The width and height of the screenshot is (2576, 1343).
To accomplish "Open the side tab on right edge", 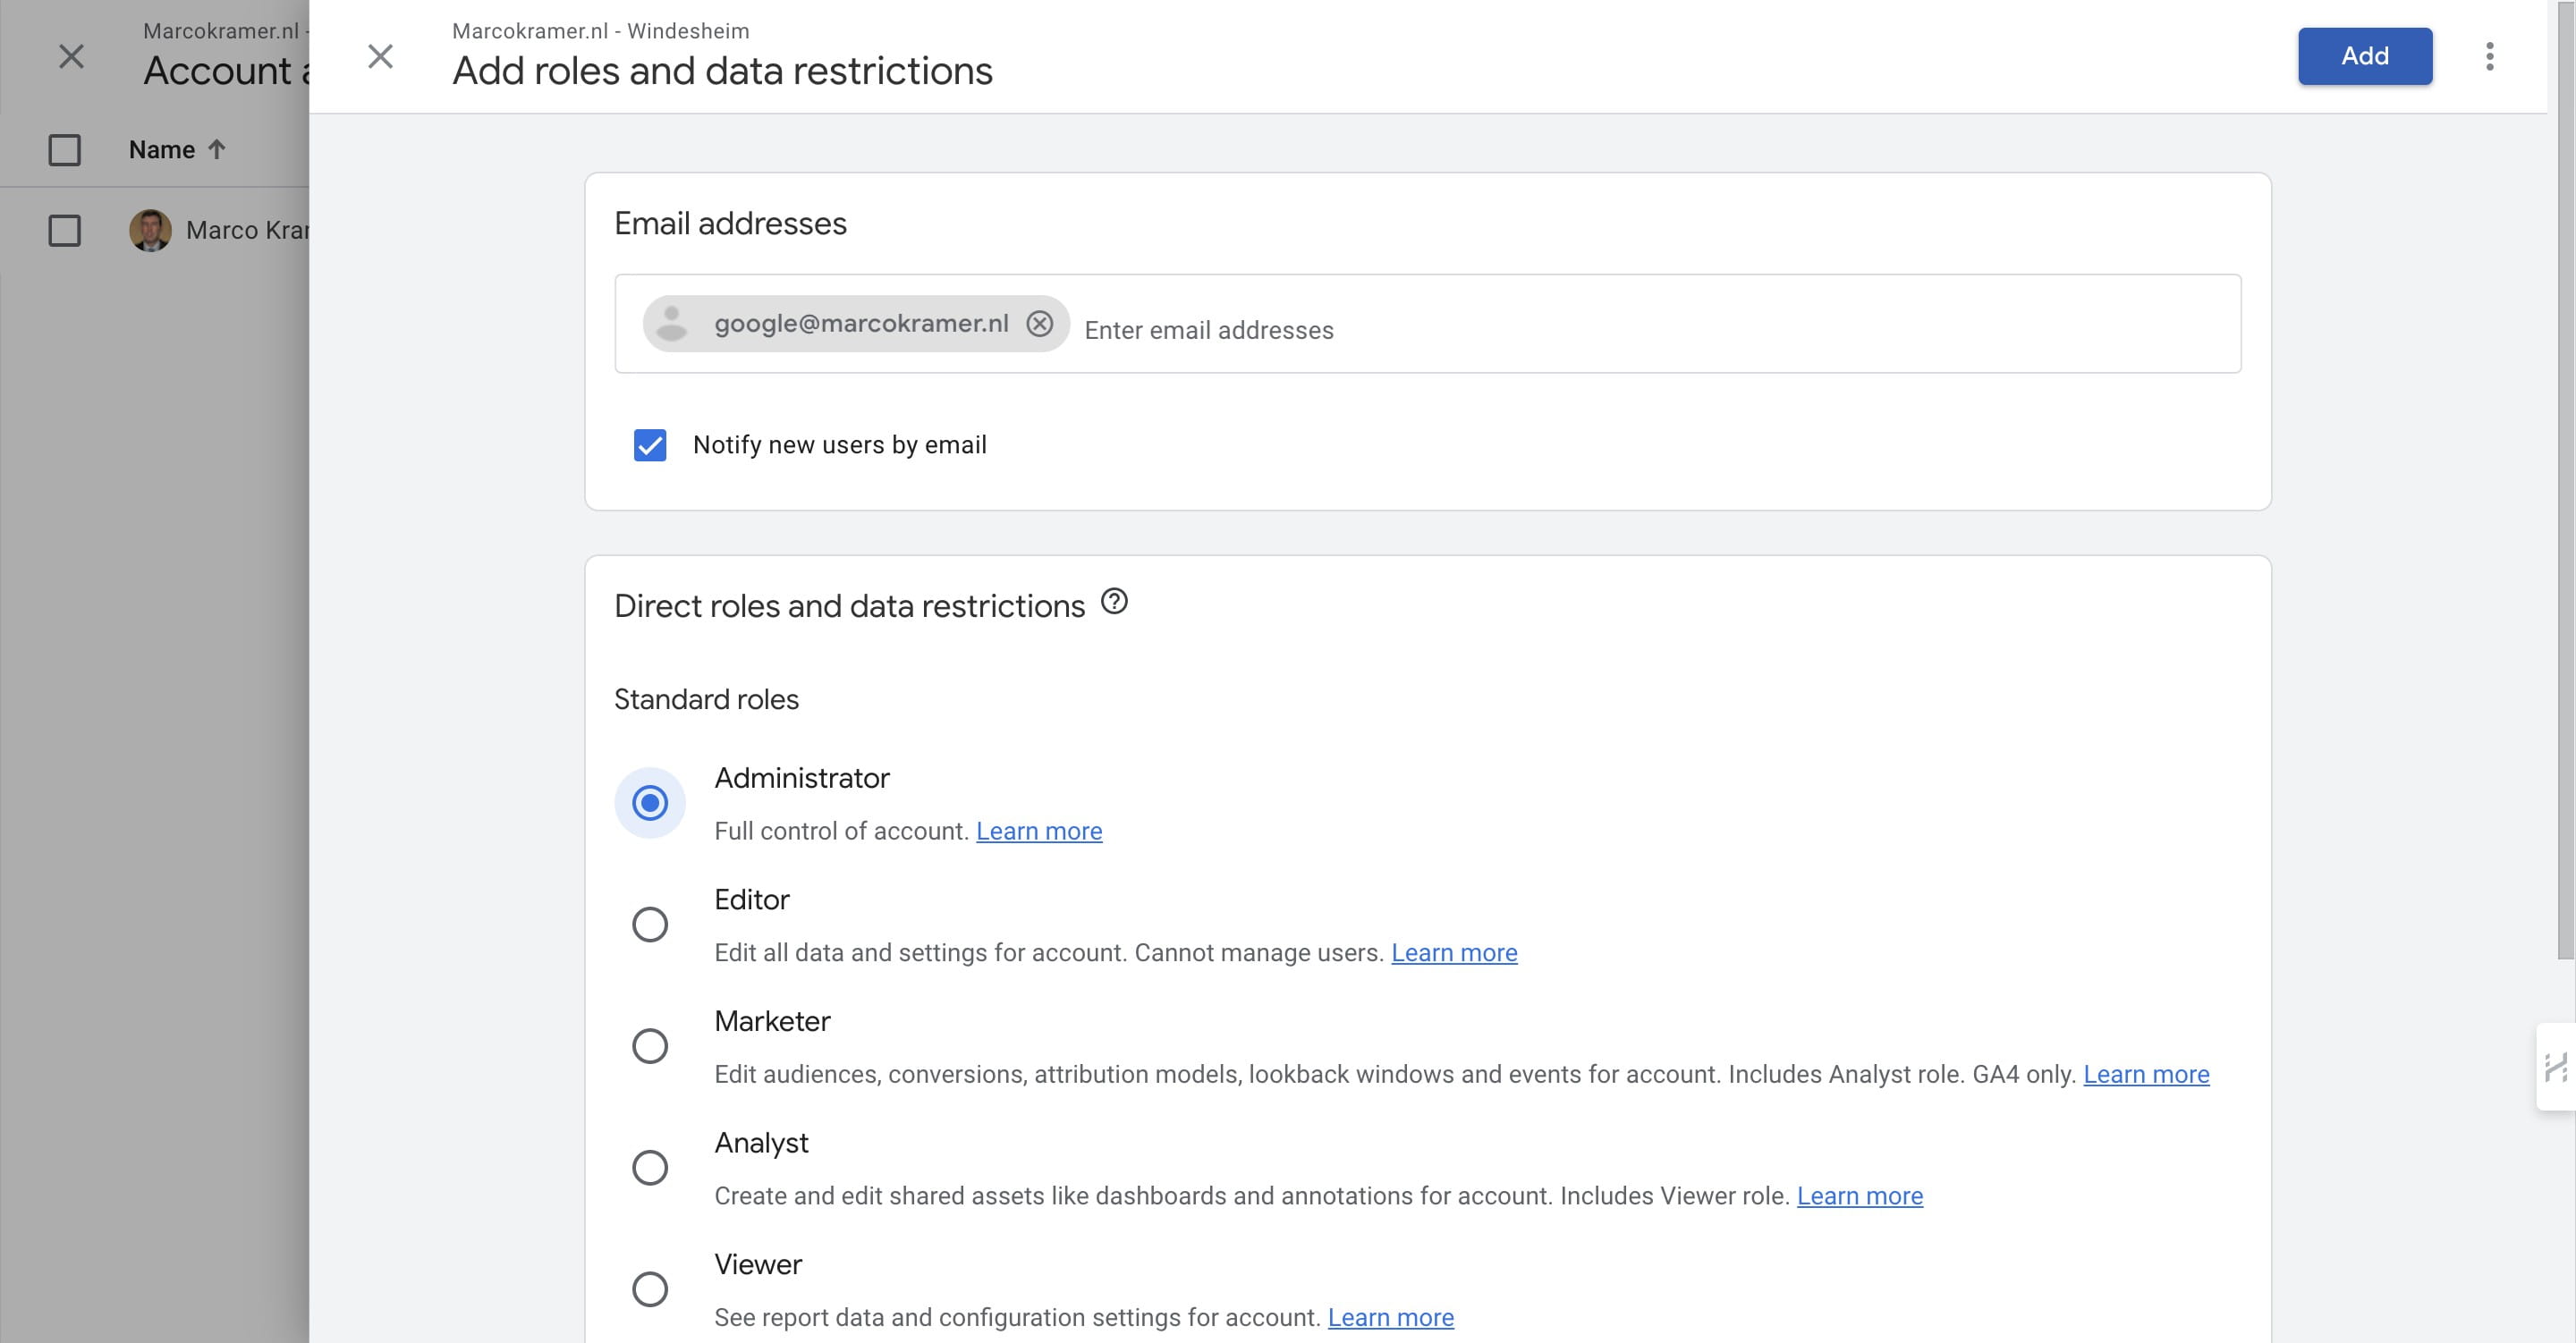I will coord(2556,1067).
